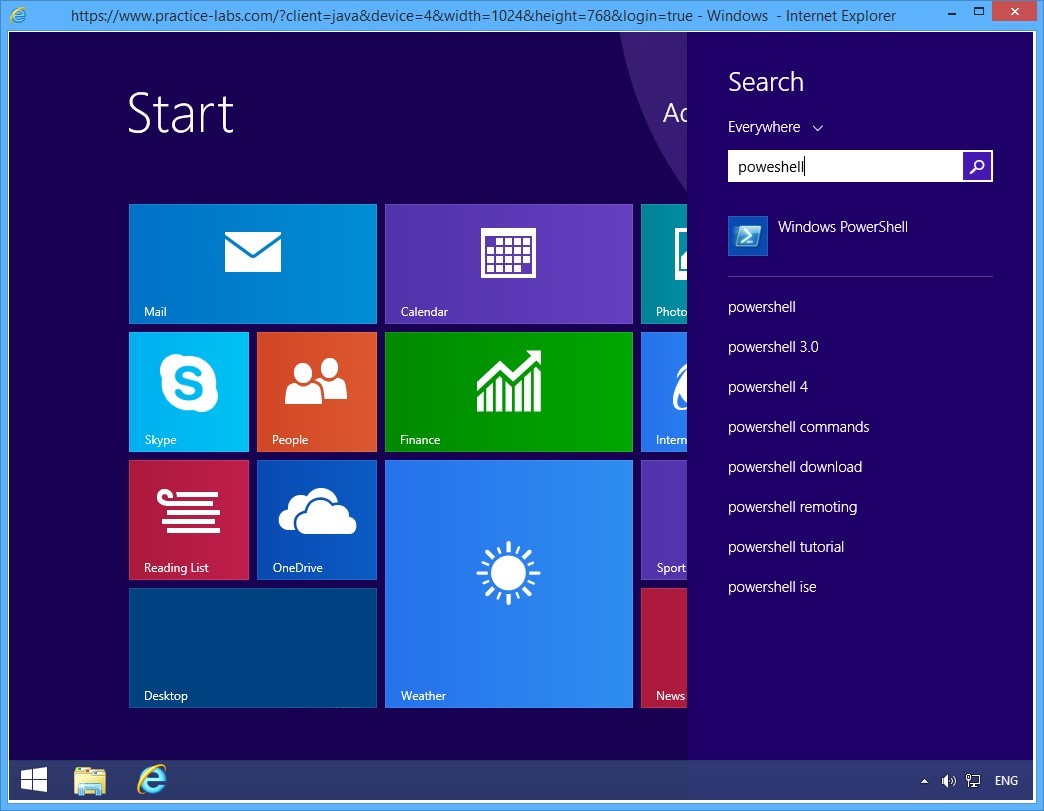Click the search magnifier button

977,167
